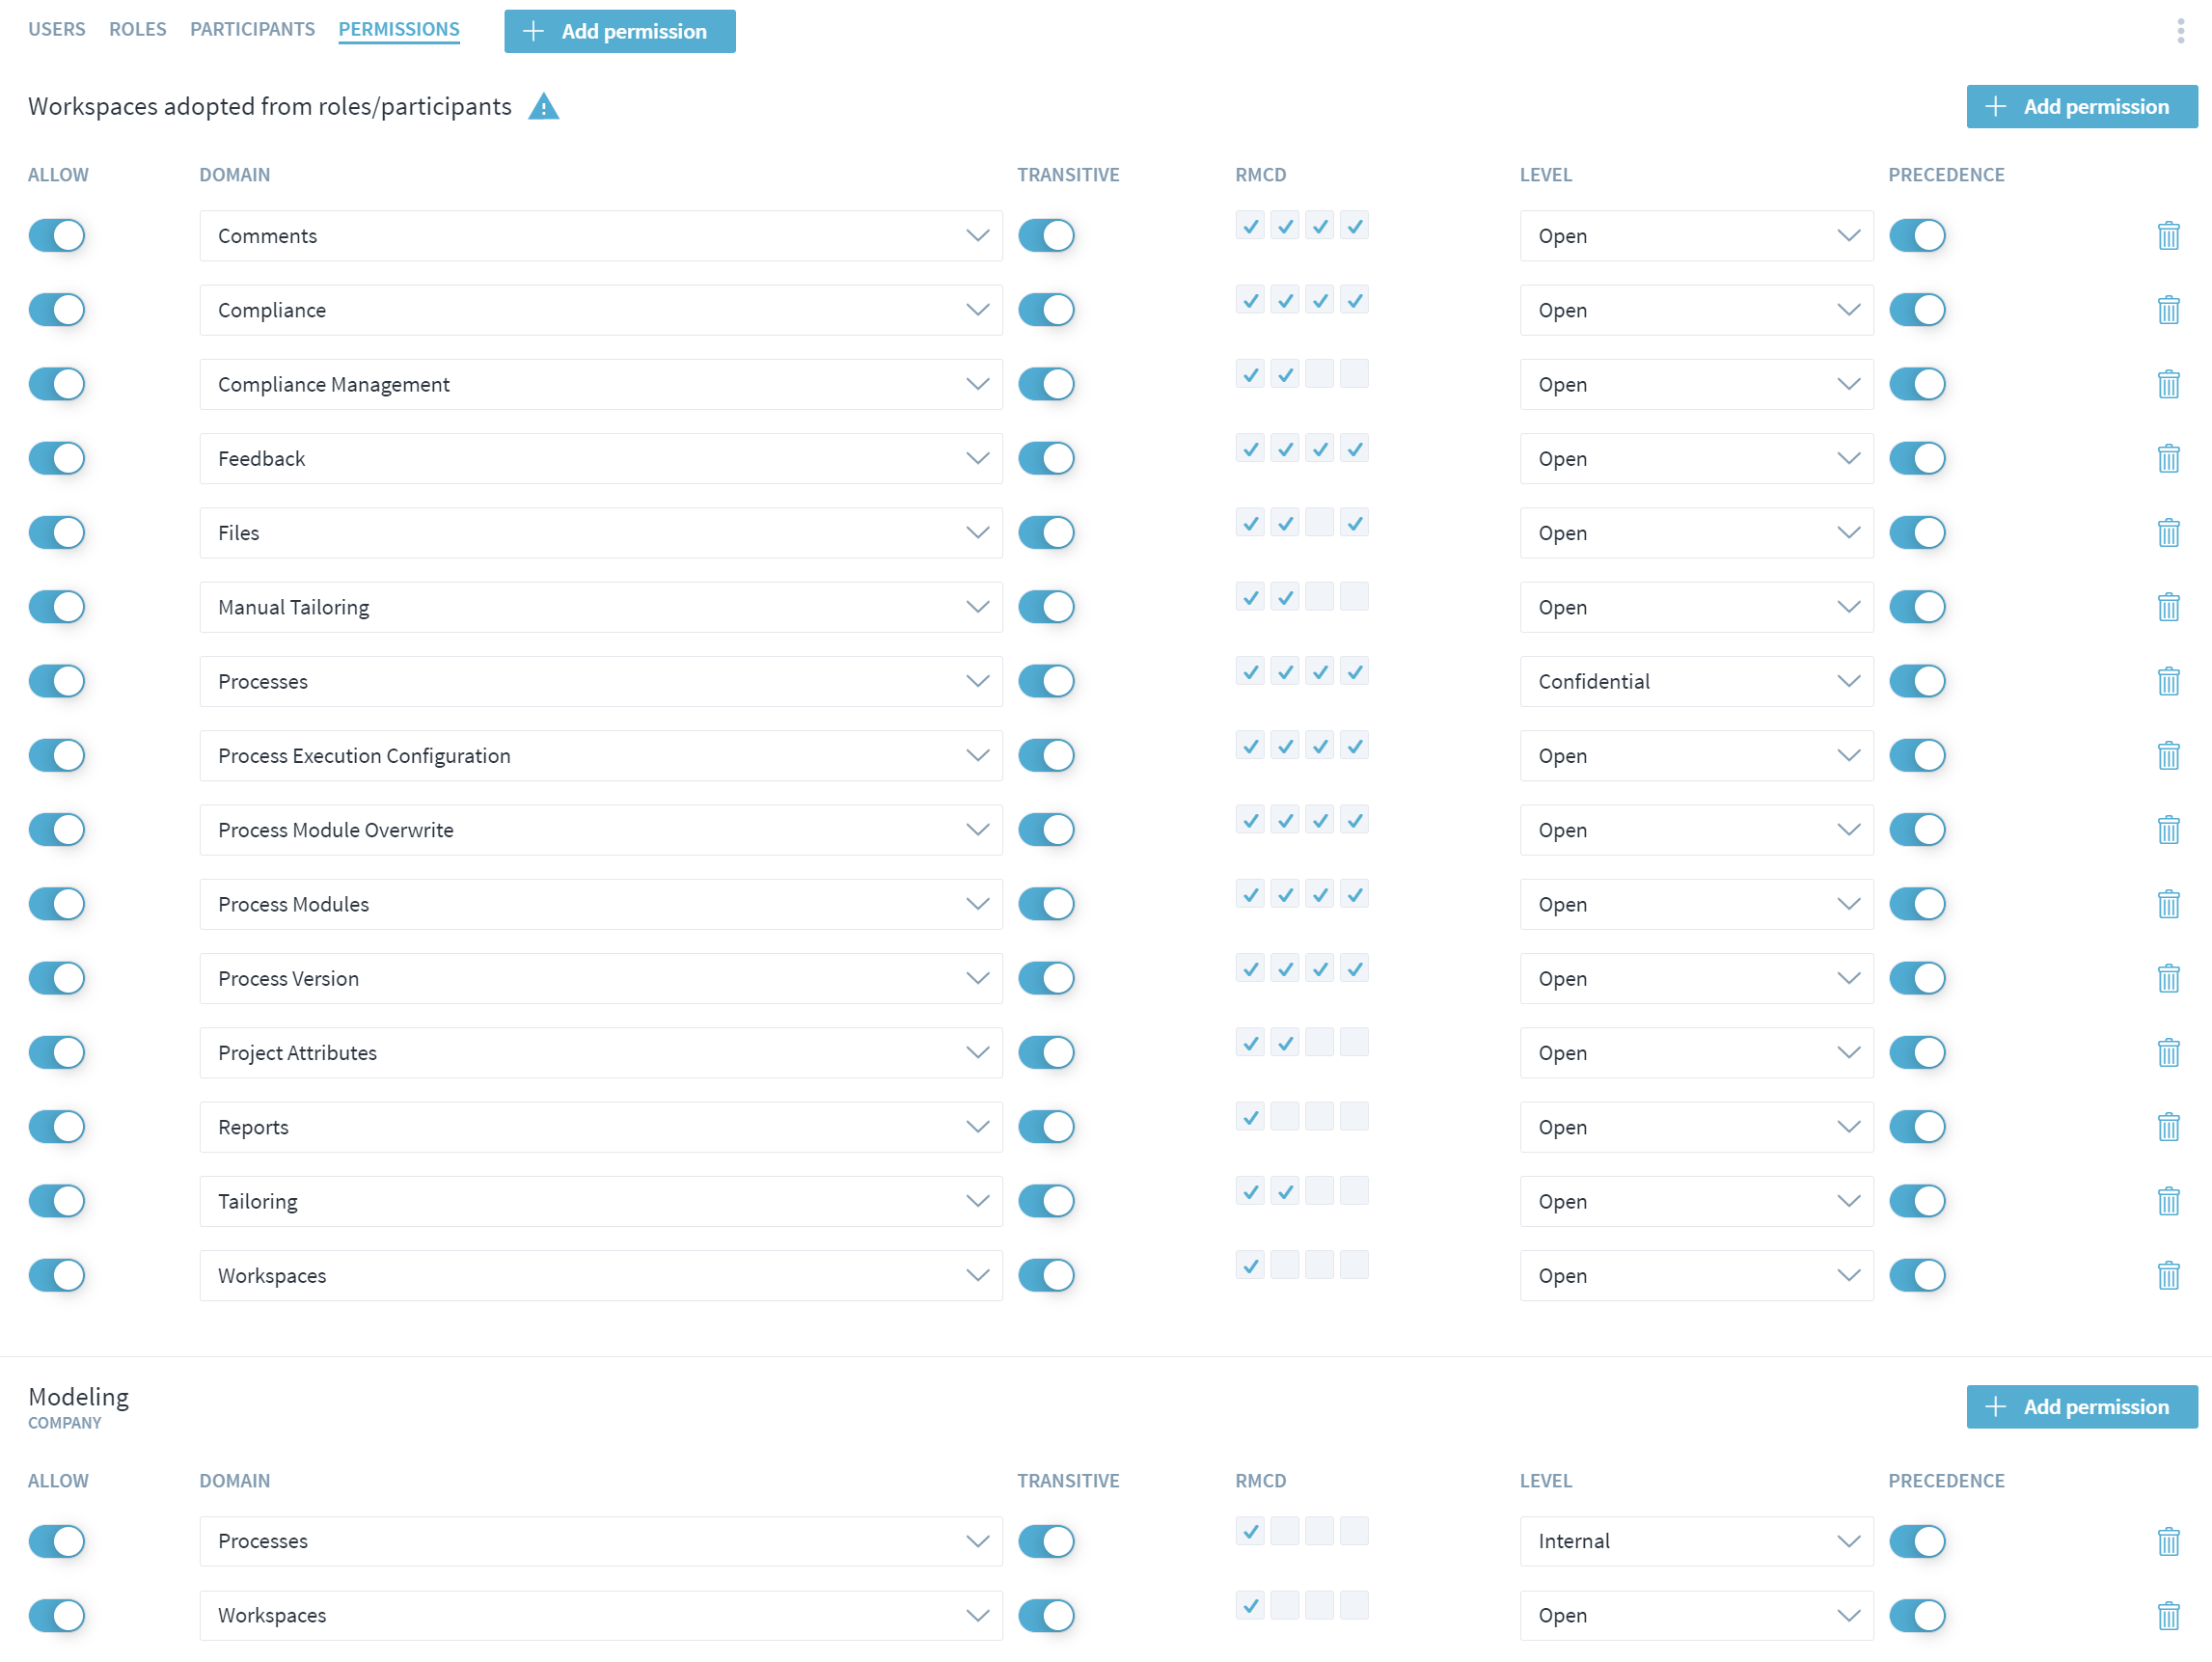
Task: Click the Project Attributes domain field
Action: 600,1053
